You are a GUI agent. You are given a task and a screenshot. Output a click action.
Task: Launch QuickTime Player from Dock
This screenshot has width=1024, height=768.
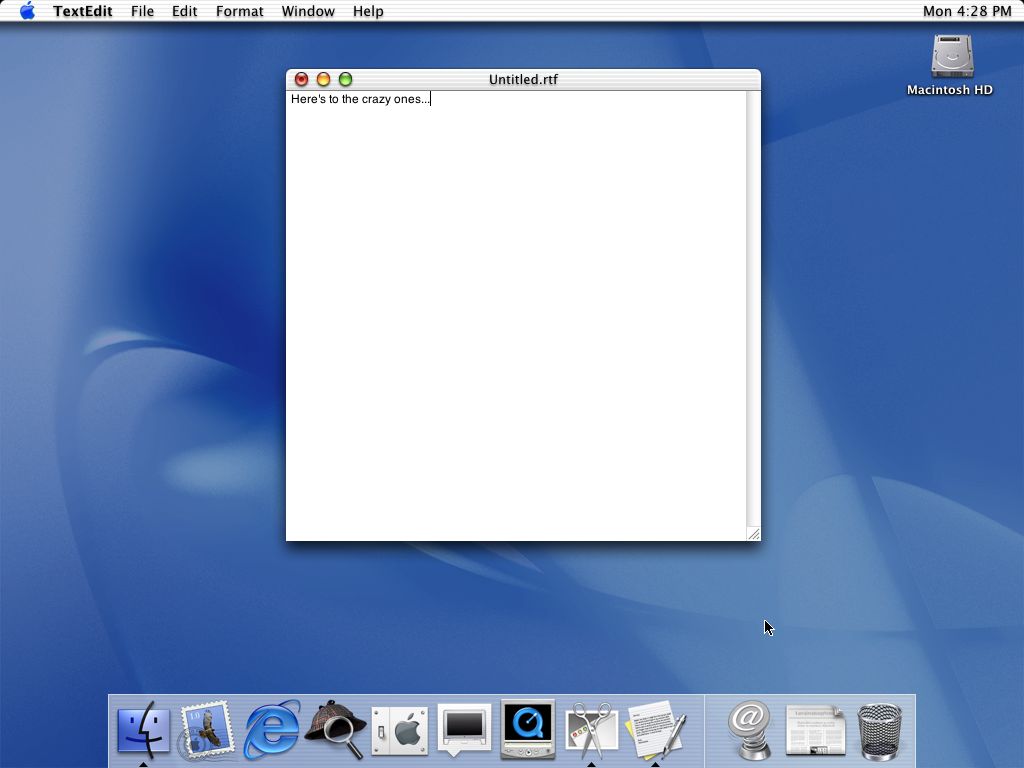point(528,729)
